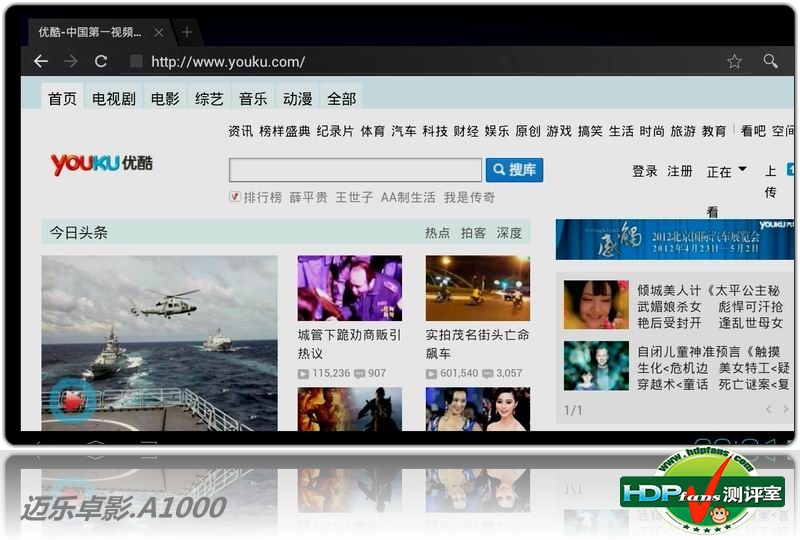Open the 2012北京国际汽车展览会 banner
800x540 pixels.
[x=674, y=240]
